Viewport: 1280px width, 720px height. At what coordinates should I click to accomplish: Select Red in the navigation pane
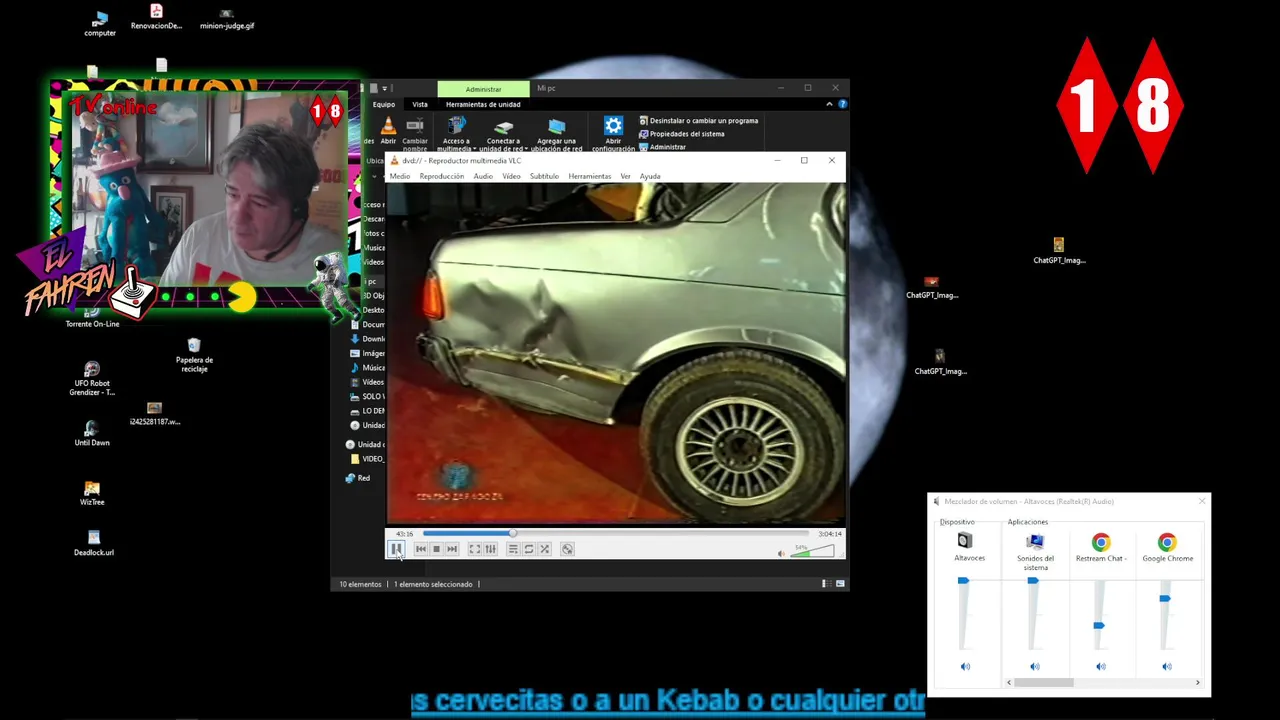[x=357, y=478]
